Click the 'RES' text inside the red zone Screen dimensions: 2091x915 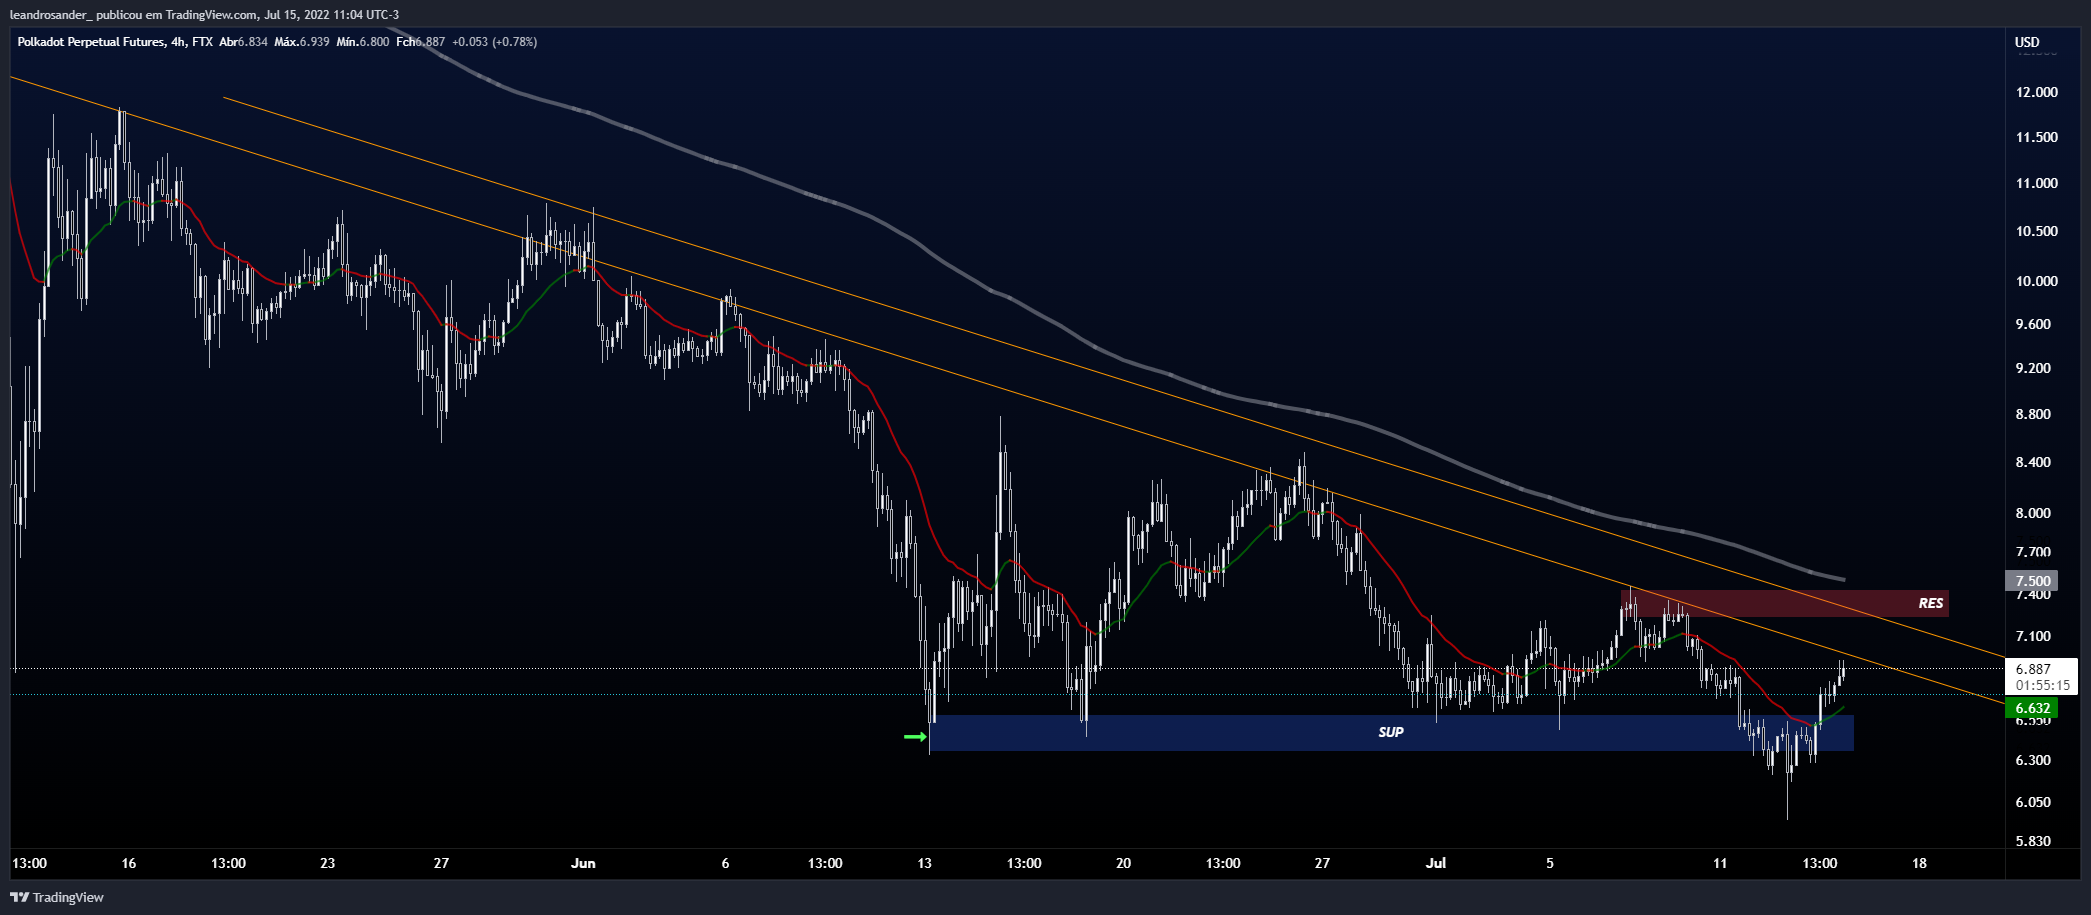[1931, 603]
